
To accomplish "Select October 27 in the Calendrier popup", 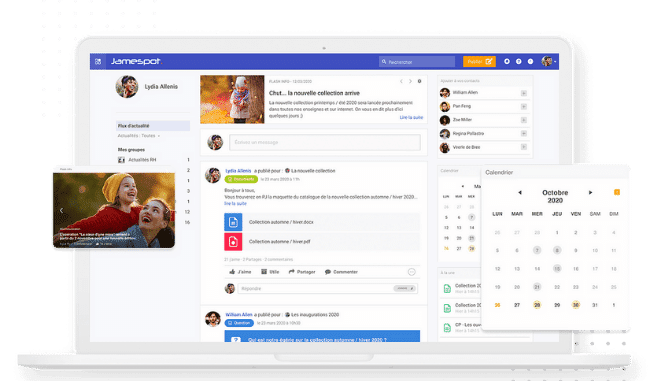I will [x=517, y=305].
